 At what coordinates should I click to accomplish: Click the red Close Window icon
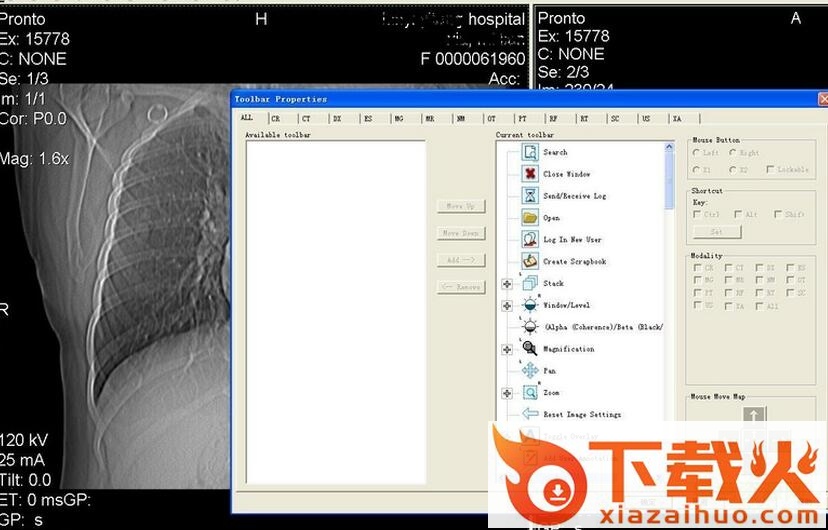tap(530, 174)
